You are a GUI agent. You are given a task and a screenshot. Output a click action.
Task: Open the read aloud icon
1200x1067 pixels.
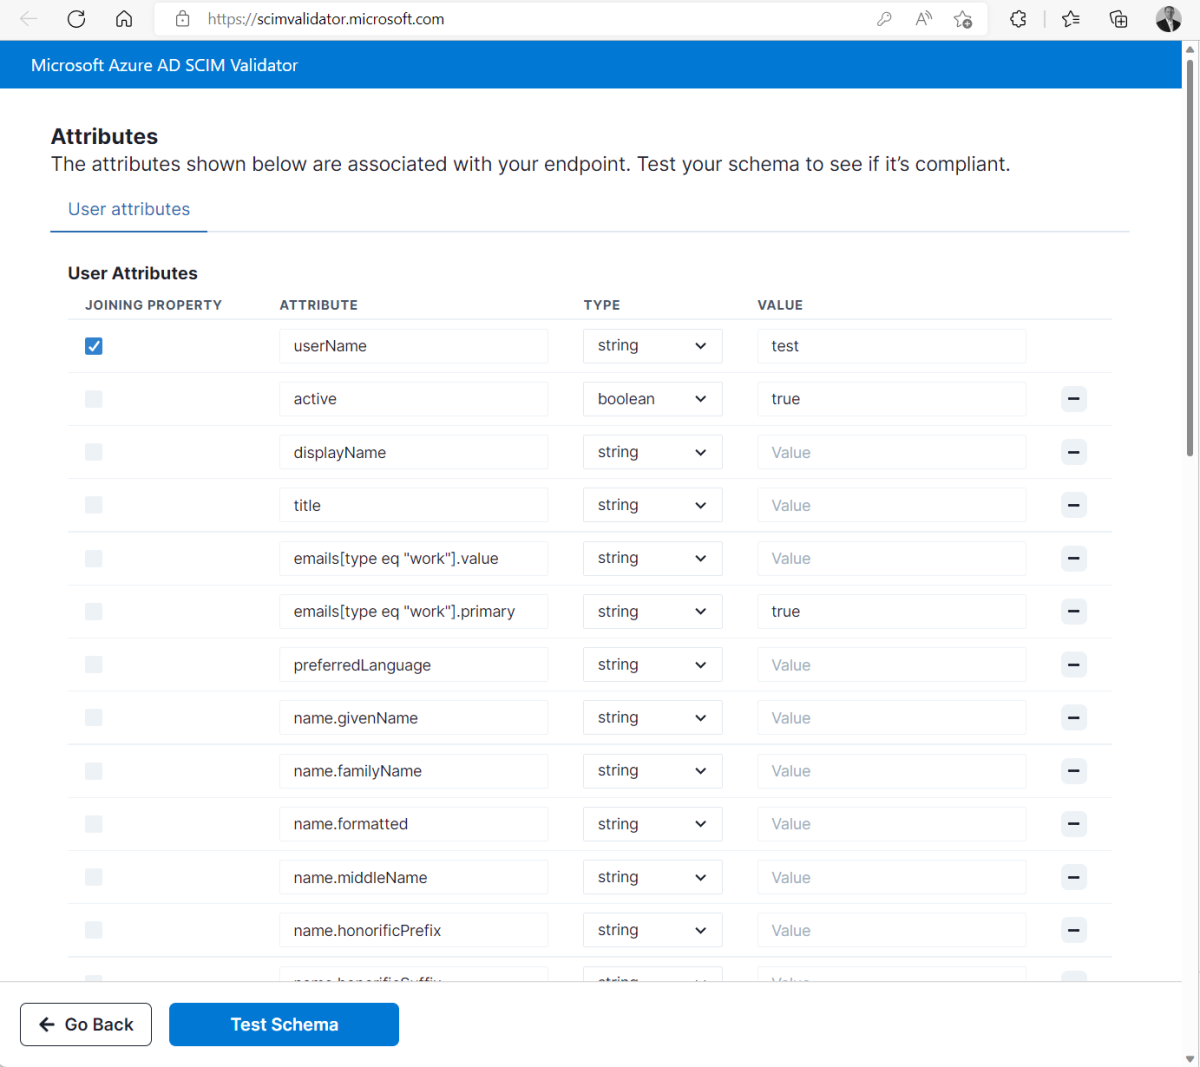point(924,19)
